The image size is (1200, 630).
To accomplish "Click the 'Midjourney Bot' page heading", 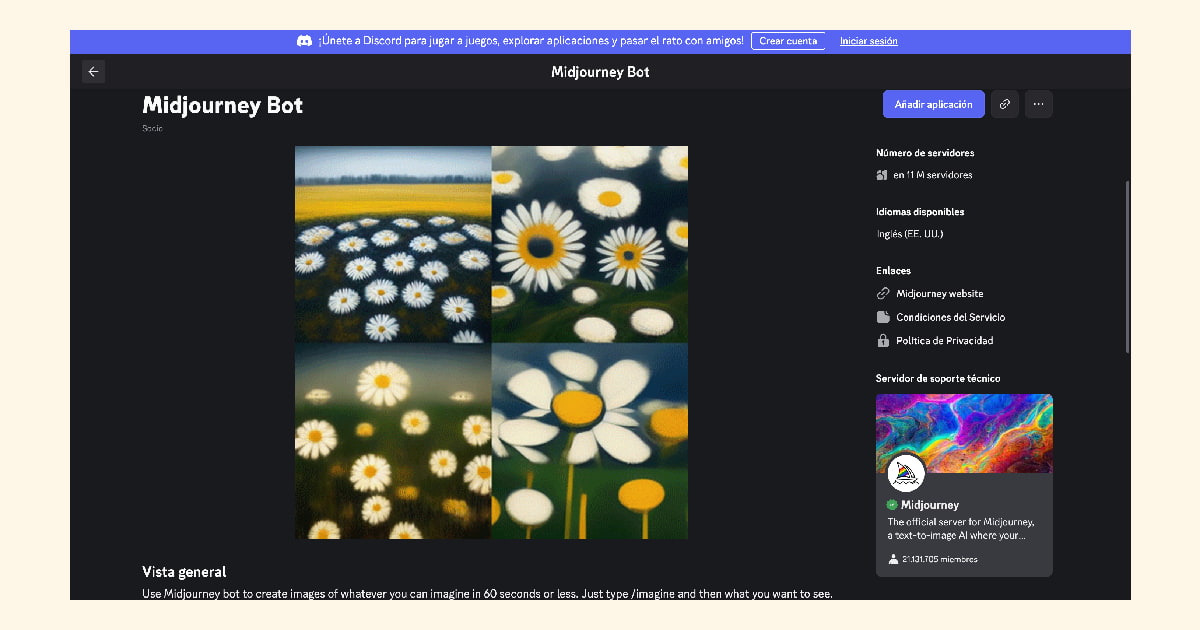I will (222, 105).
